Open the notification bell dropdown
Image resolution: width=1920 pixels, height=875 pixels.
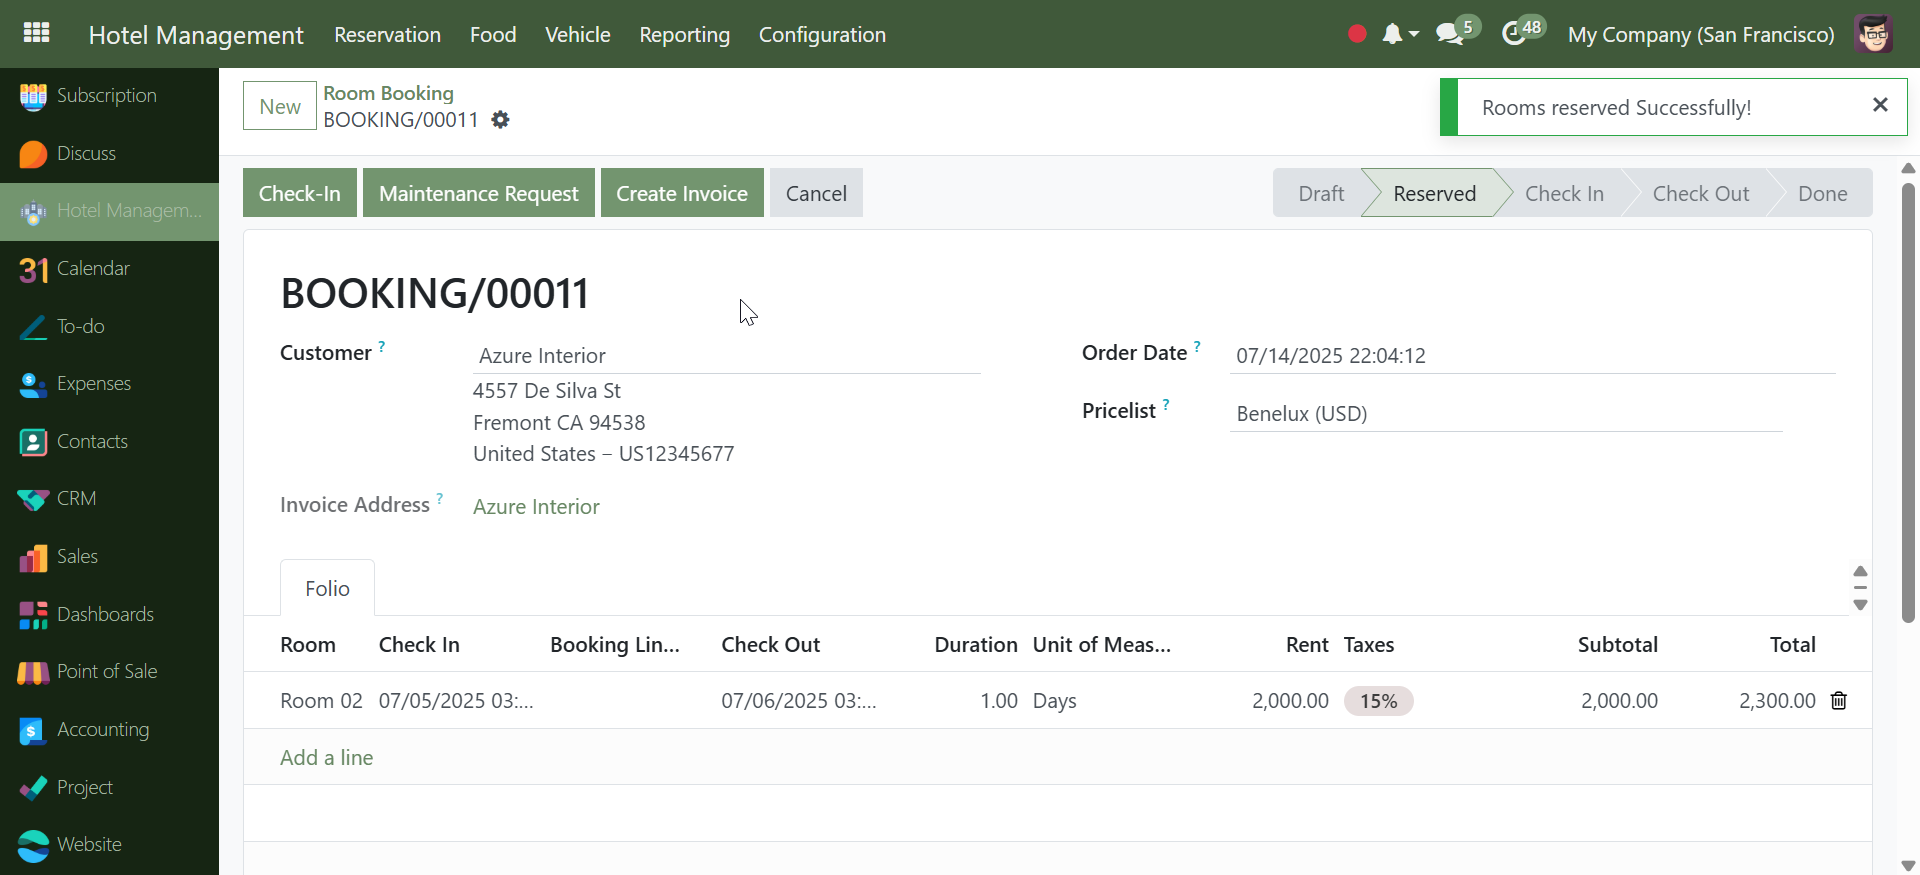coord(1399,34)
